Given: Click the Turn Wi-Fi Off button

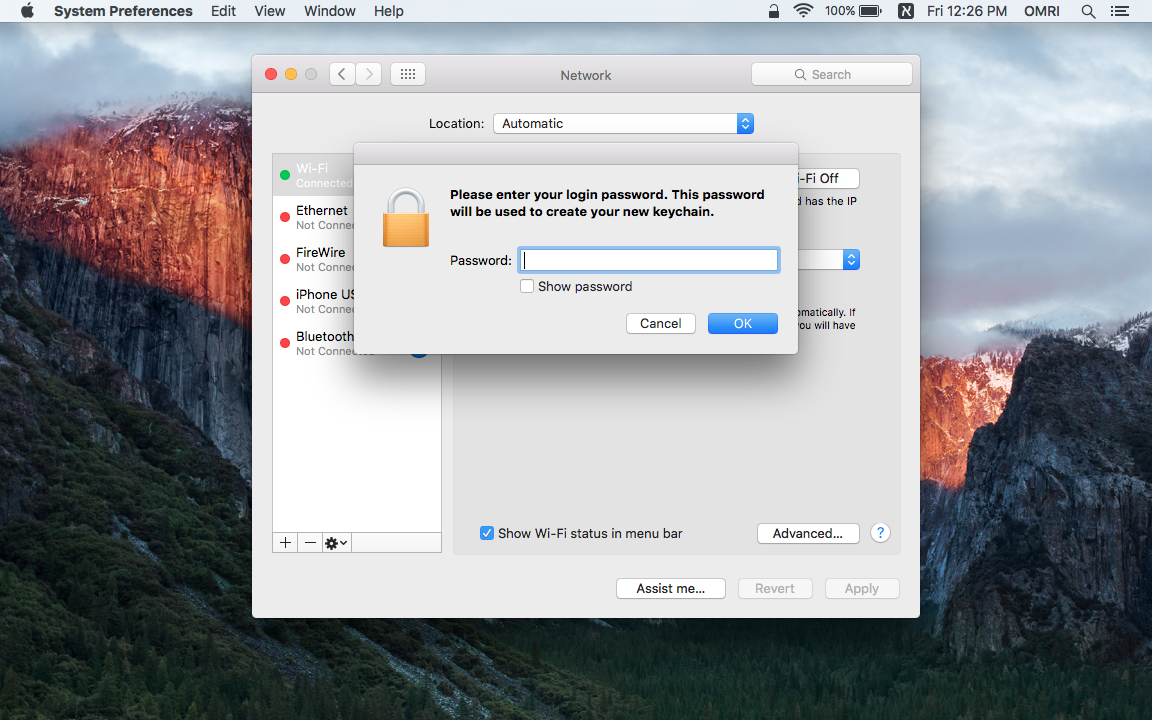Looking at the screenshot, I should point(829,179).
